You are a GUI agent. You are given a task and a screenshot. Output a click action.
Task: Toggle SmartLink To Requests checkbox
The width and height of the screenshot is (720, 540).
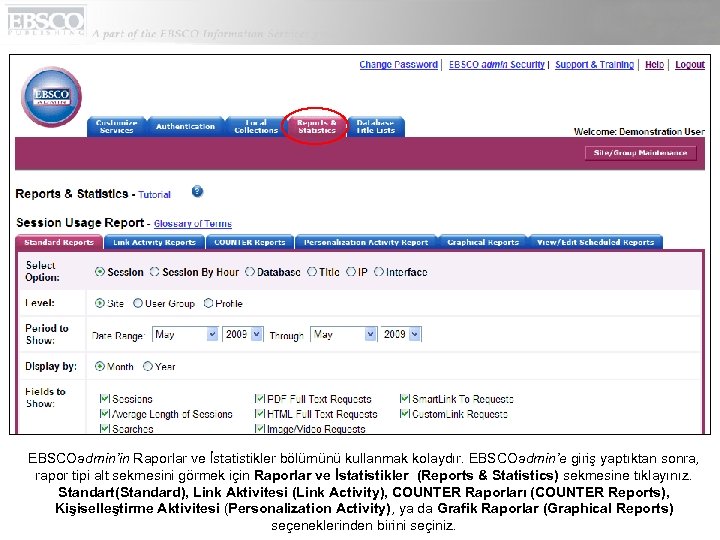[x=405, y=398]
